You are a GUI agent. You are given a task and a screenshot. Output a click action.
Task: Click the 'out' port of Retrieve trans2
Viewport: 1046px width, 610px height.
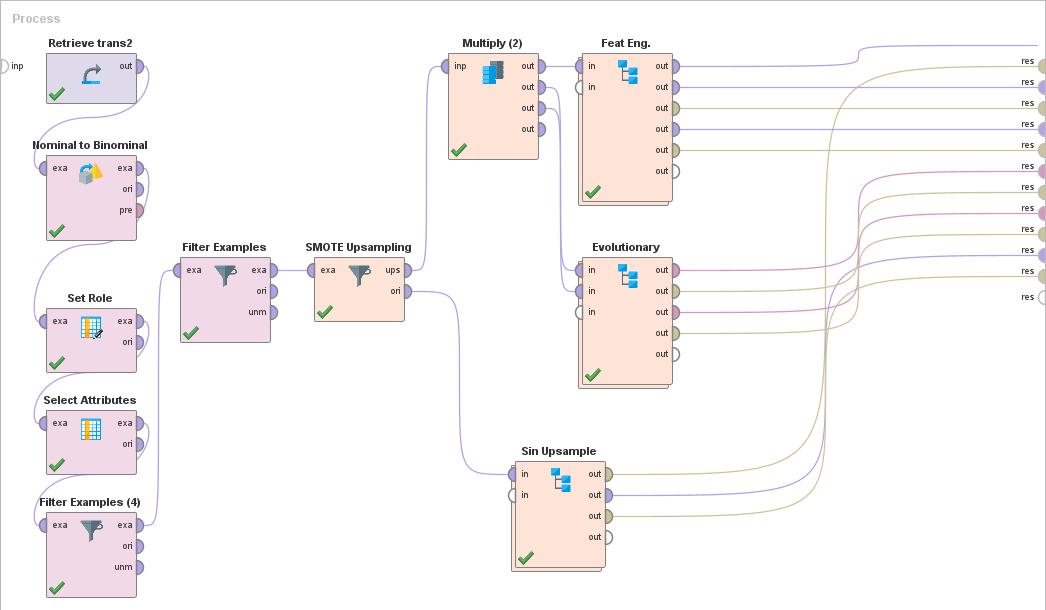click(140, 66)
